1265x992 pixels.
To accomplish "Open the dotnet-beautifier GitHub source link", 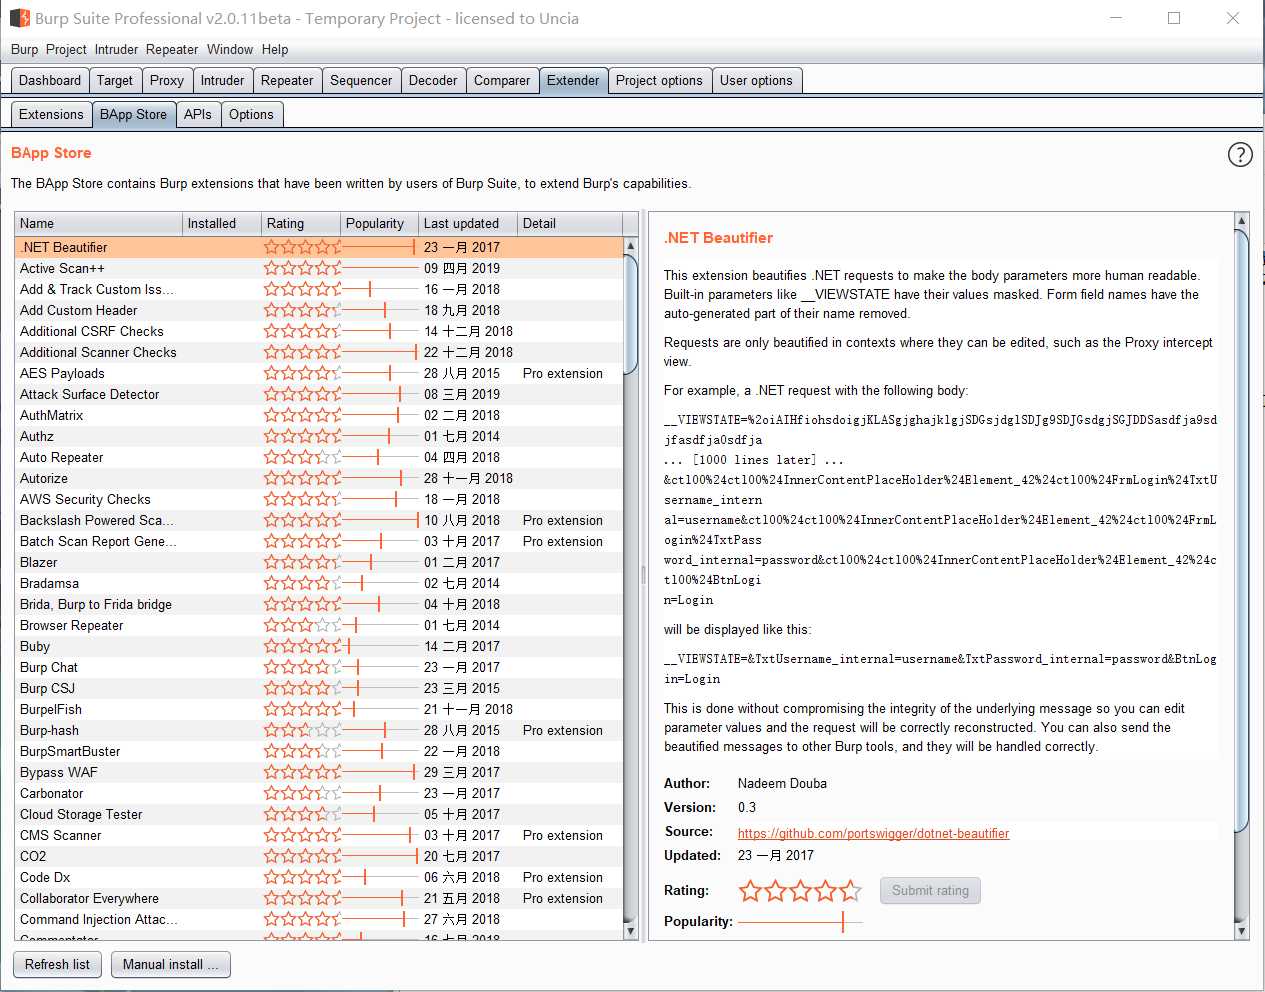I will coord(873,833).
